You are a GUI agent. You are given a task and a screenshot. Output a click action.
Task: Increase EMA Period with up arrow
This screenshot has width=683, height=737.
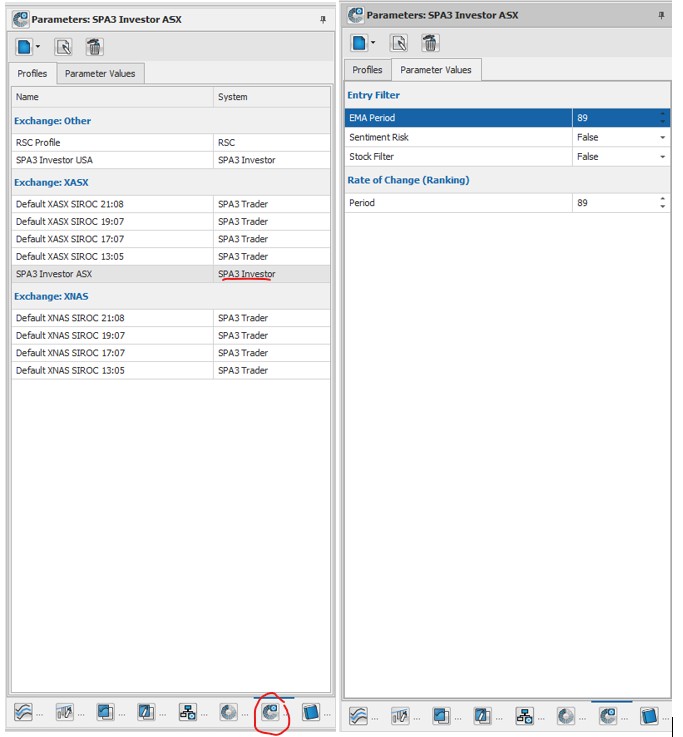pos(662,114)
